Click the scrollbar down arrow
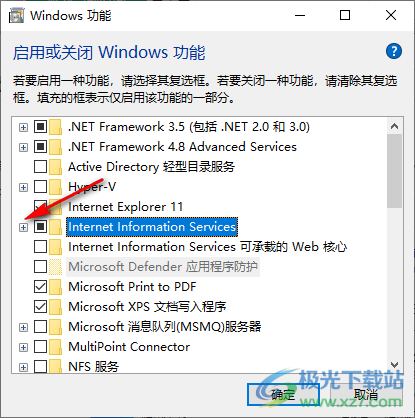This screenshot has width=415, height=418. coord(395,365)
